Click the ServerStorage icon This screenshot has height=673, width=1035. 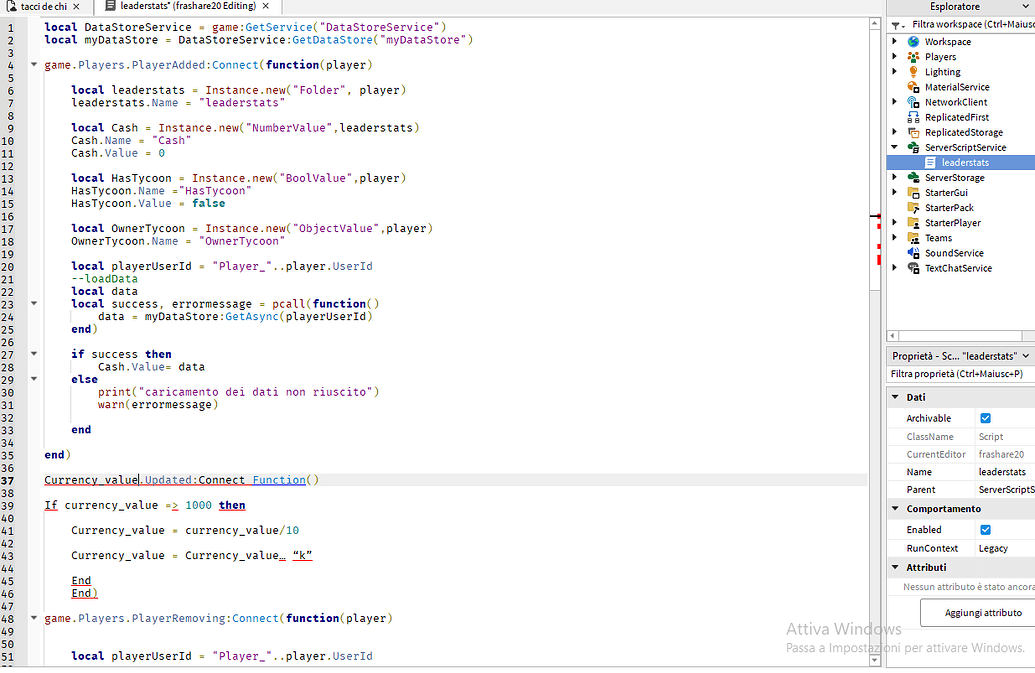914,177
